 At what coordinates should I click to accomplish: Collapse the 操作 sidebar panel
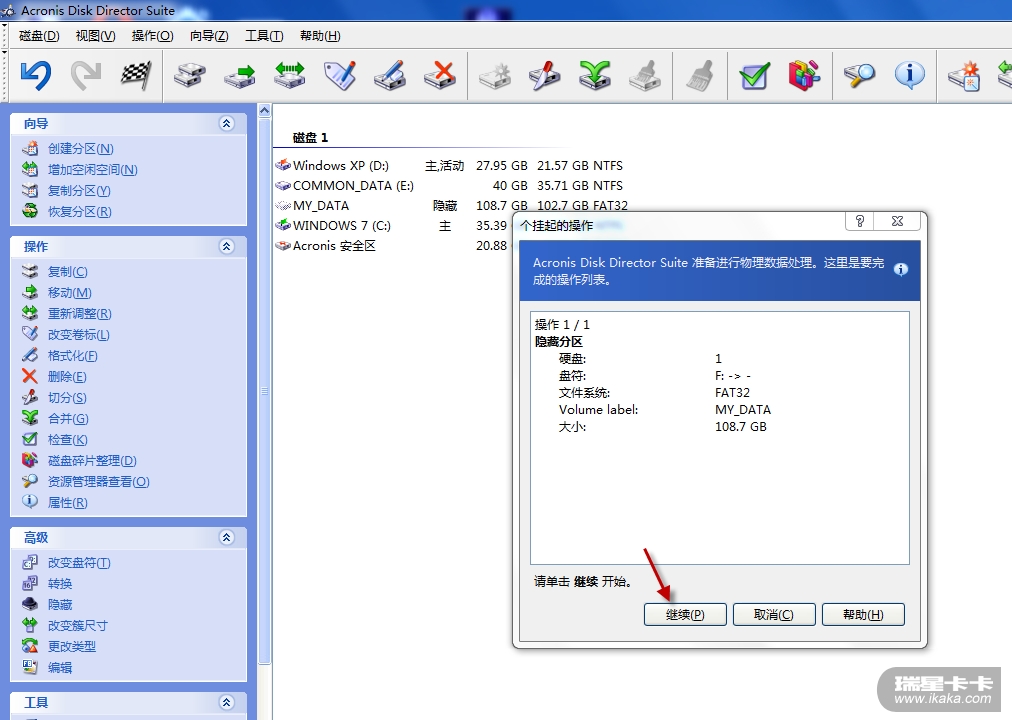pos(227,246)
